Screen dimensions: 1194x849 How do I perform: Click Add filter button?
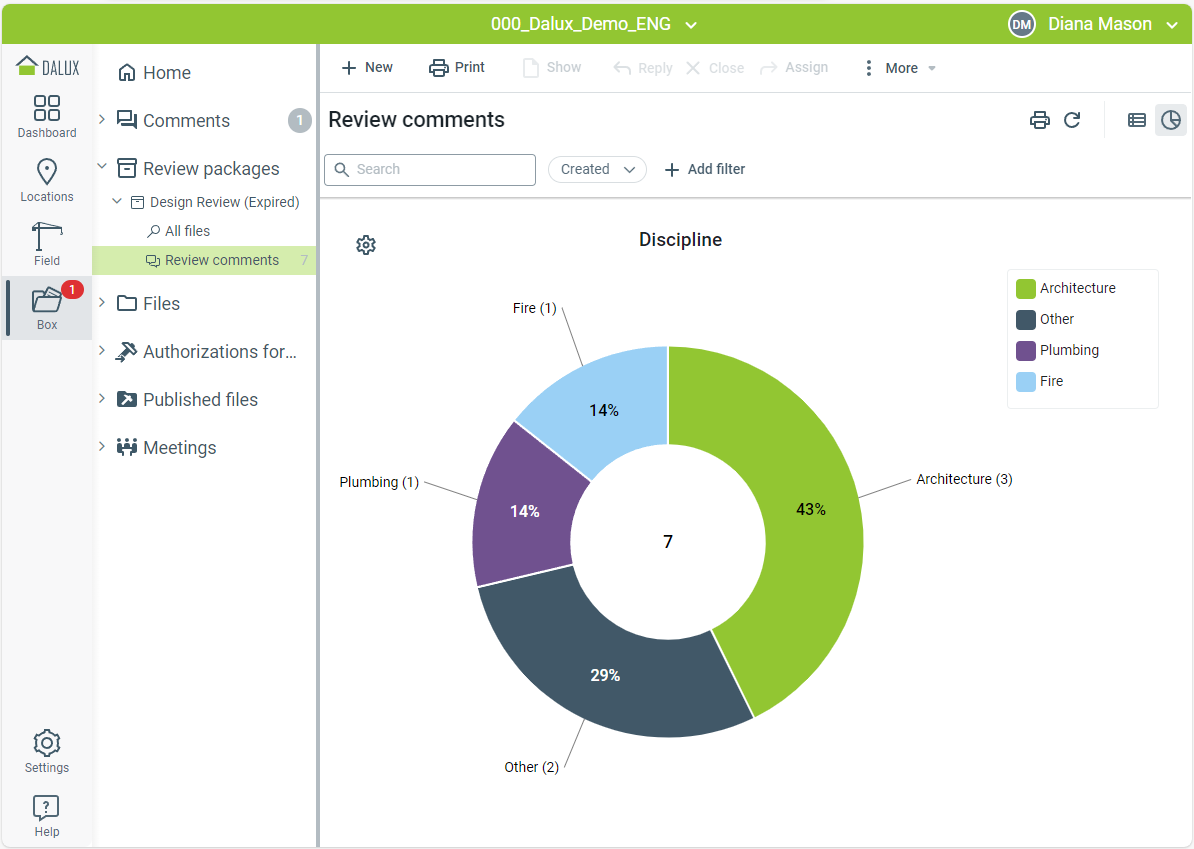[705, 169]
